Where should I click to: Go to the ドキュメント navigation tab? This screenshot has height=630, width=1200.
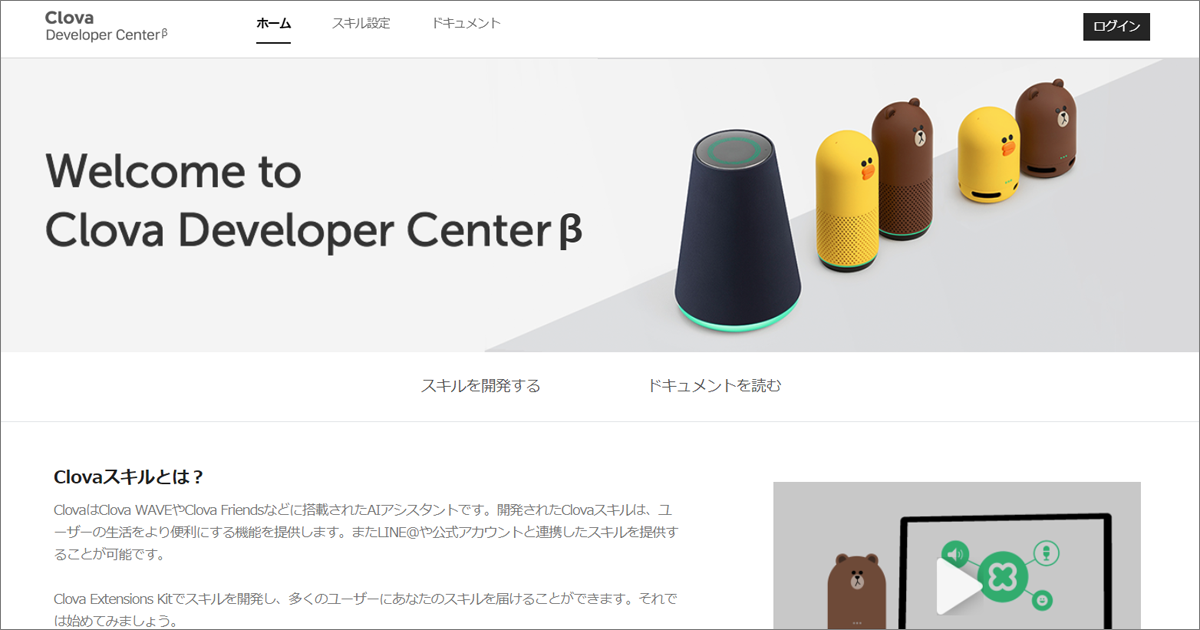[466, 23]
